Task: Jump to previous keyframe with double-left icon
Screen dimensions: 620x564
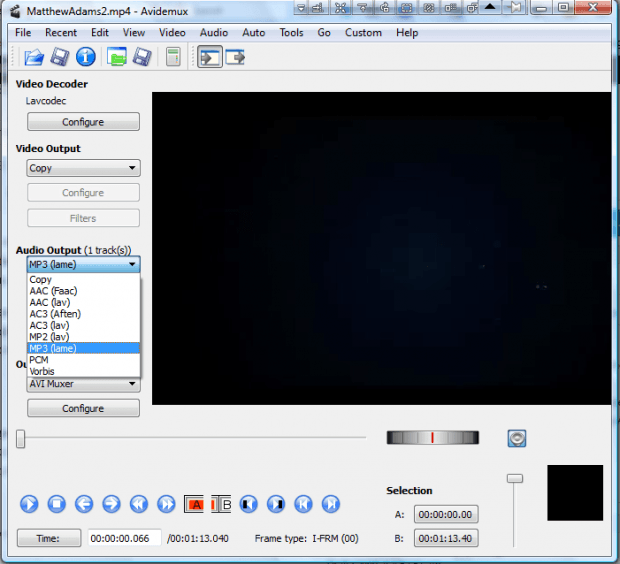Action: pyautogui.click(x=139, y=504)
